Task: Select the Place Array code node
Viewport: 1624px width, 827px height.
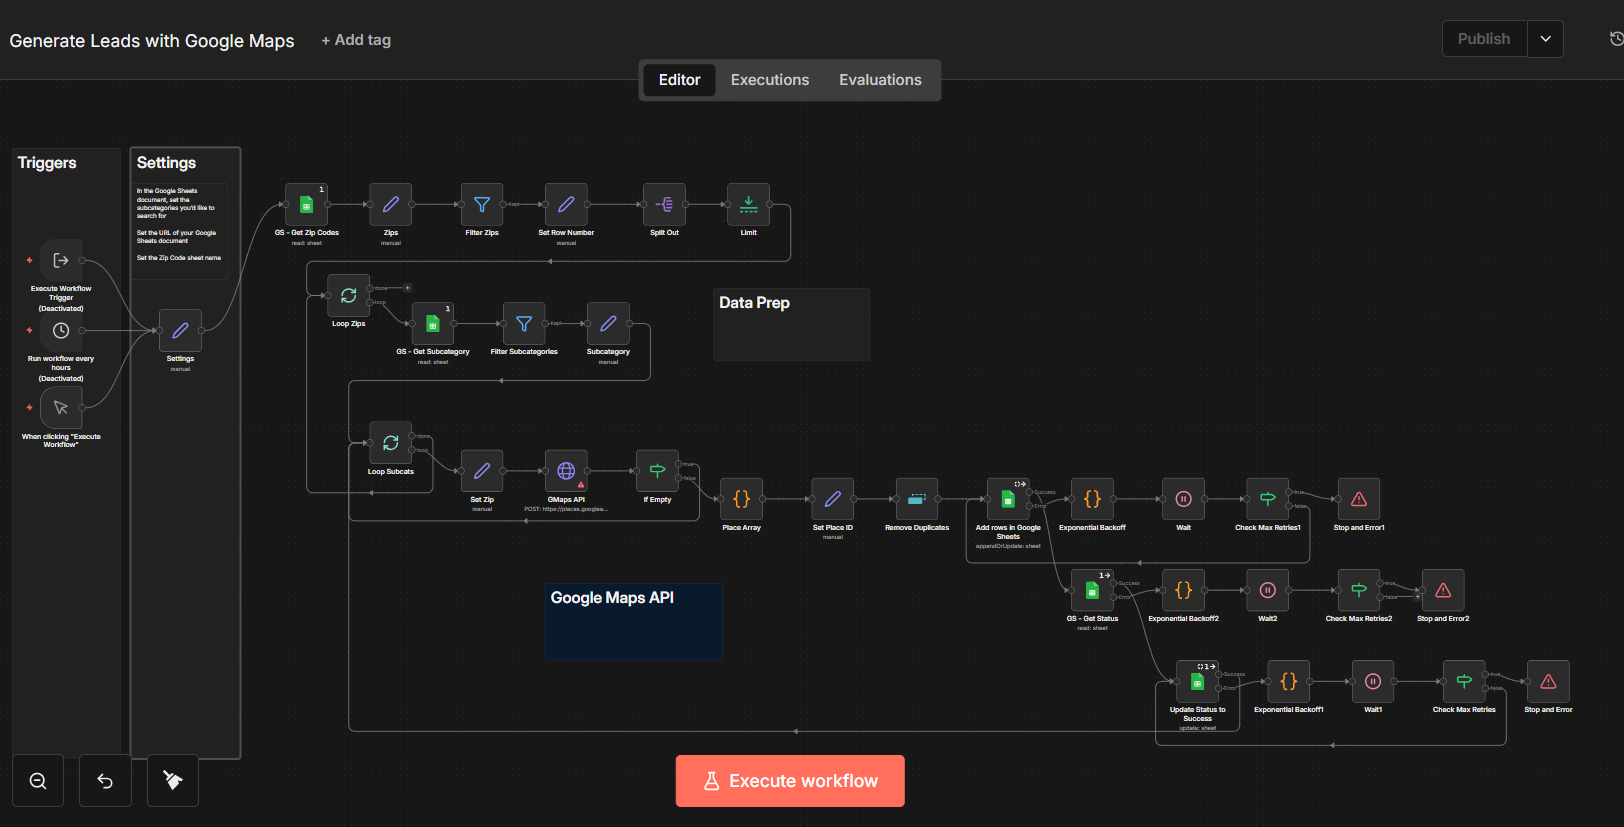Action: 741,499
